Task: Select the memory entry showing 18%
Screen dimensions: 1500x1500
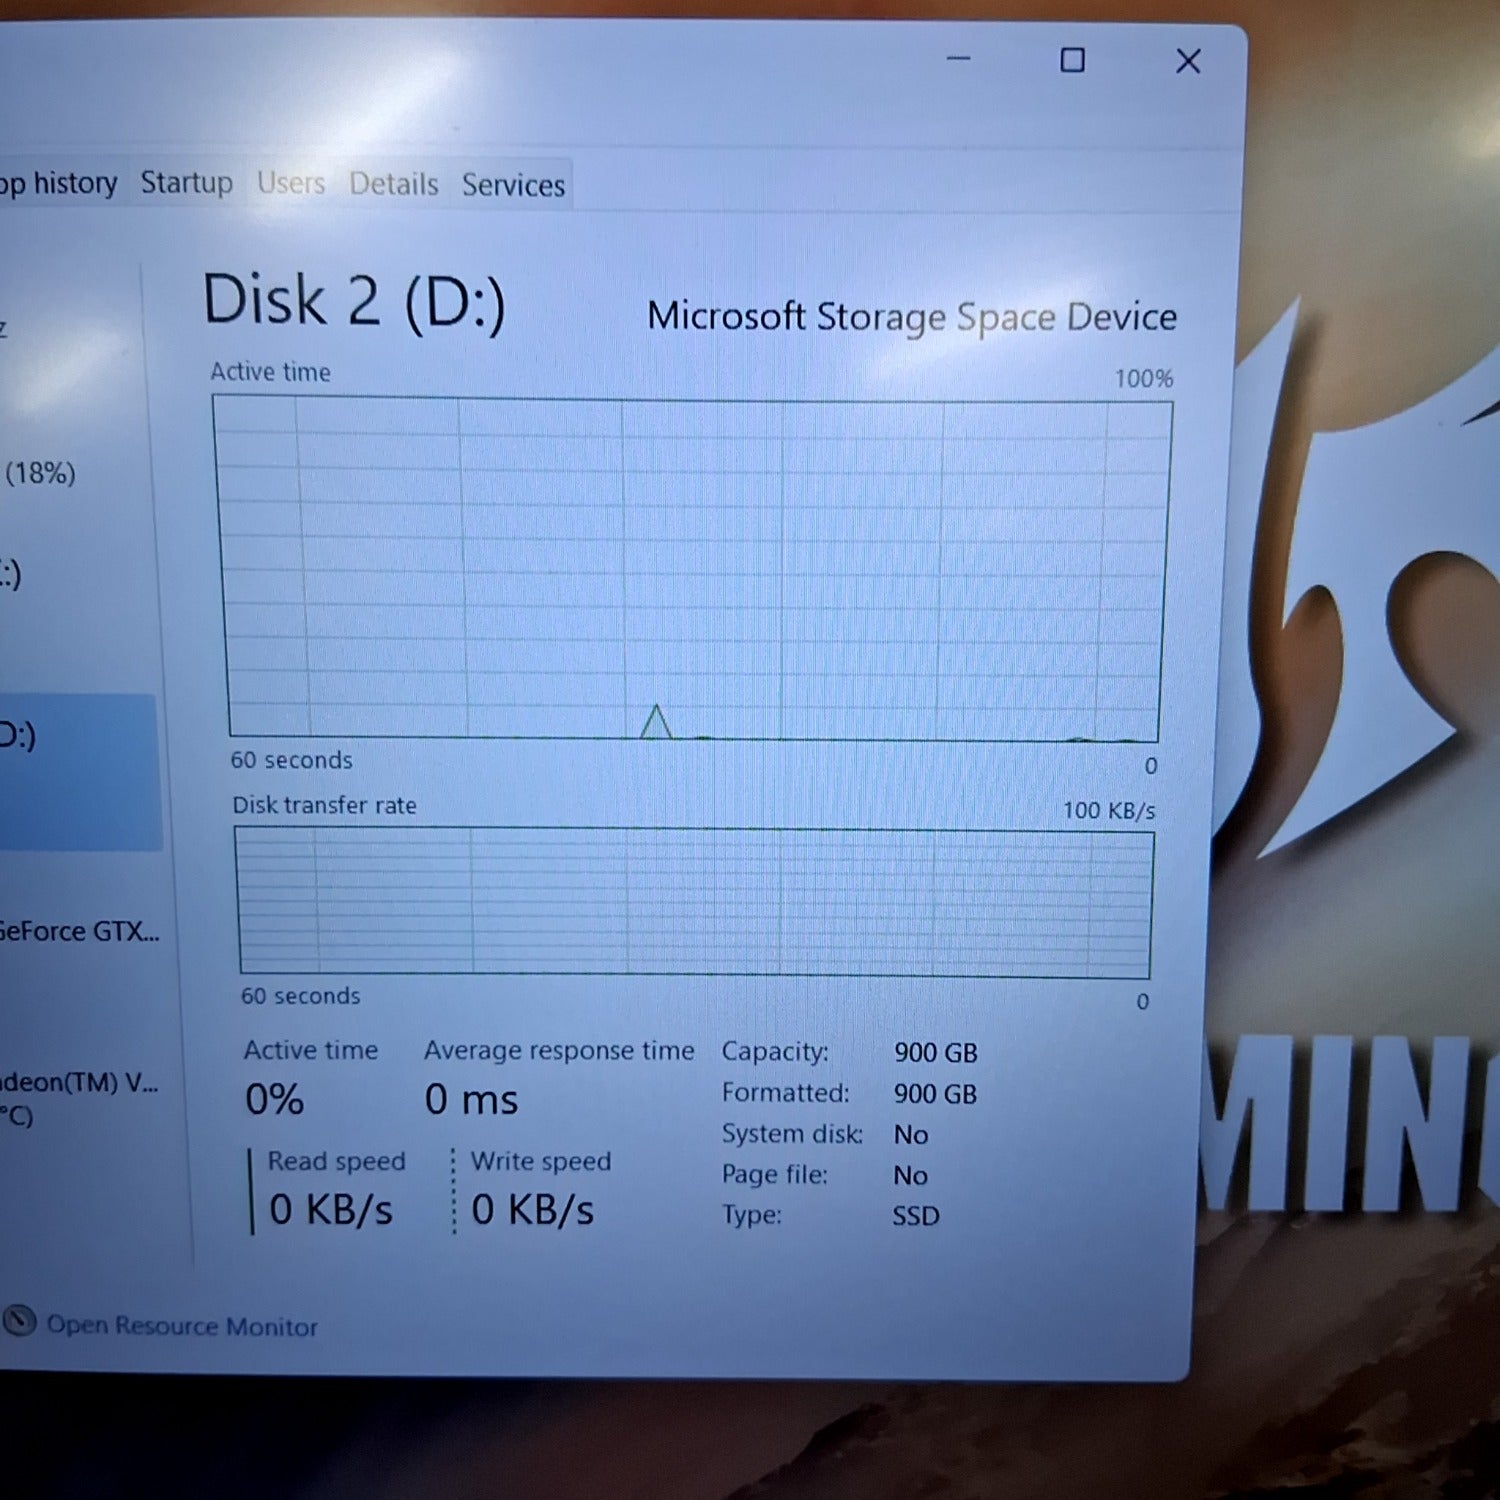Action: click(x=40, y=473)
